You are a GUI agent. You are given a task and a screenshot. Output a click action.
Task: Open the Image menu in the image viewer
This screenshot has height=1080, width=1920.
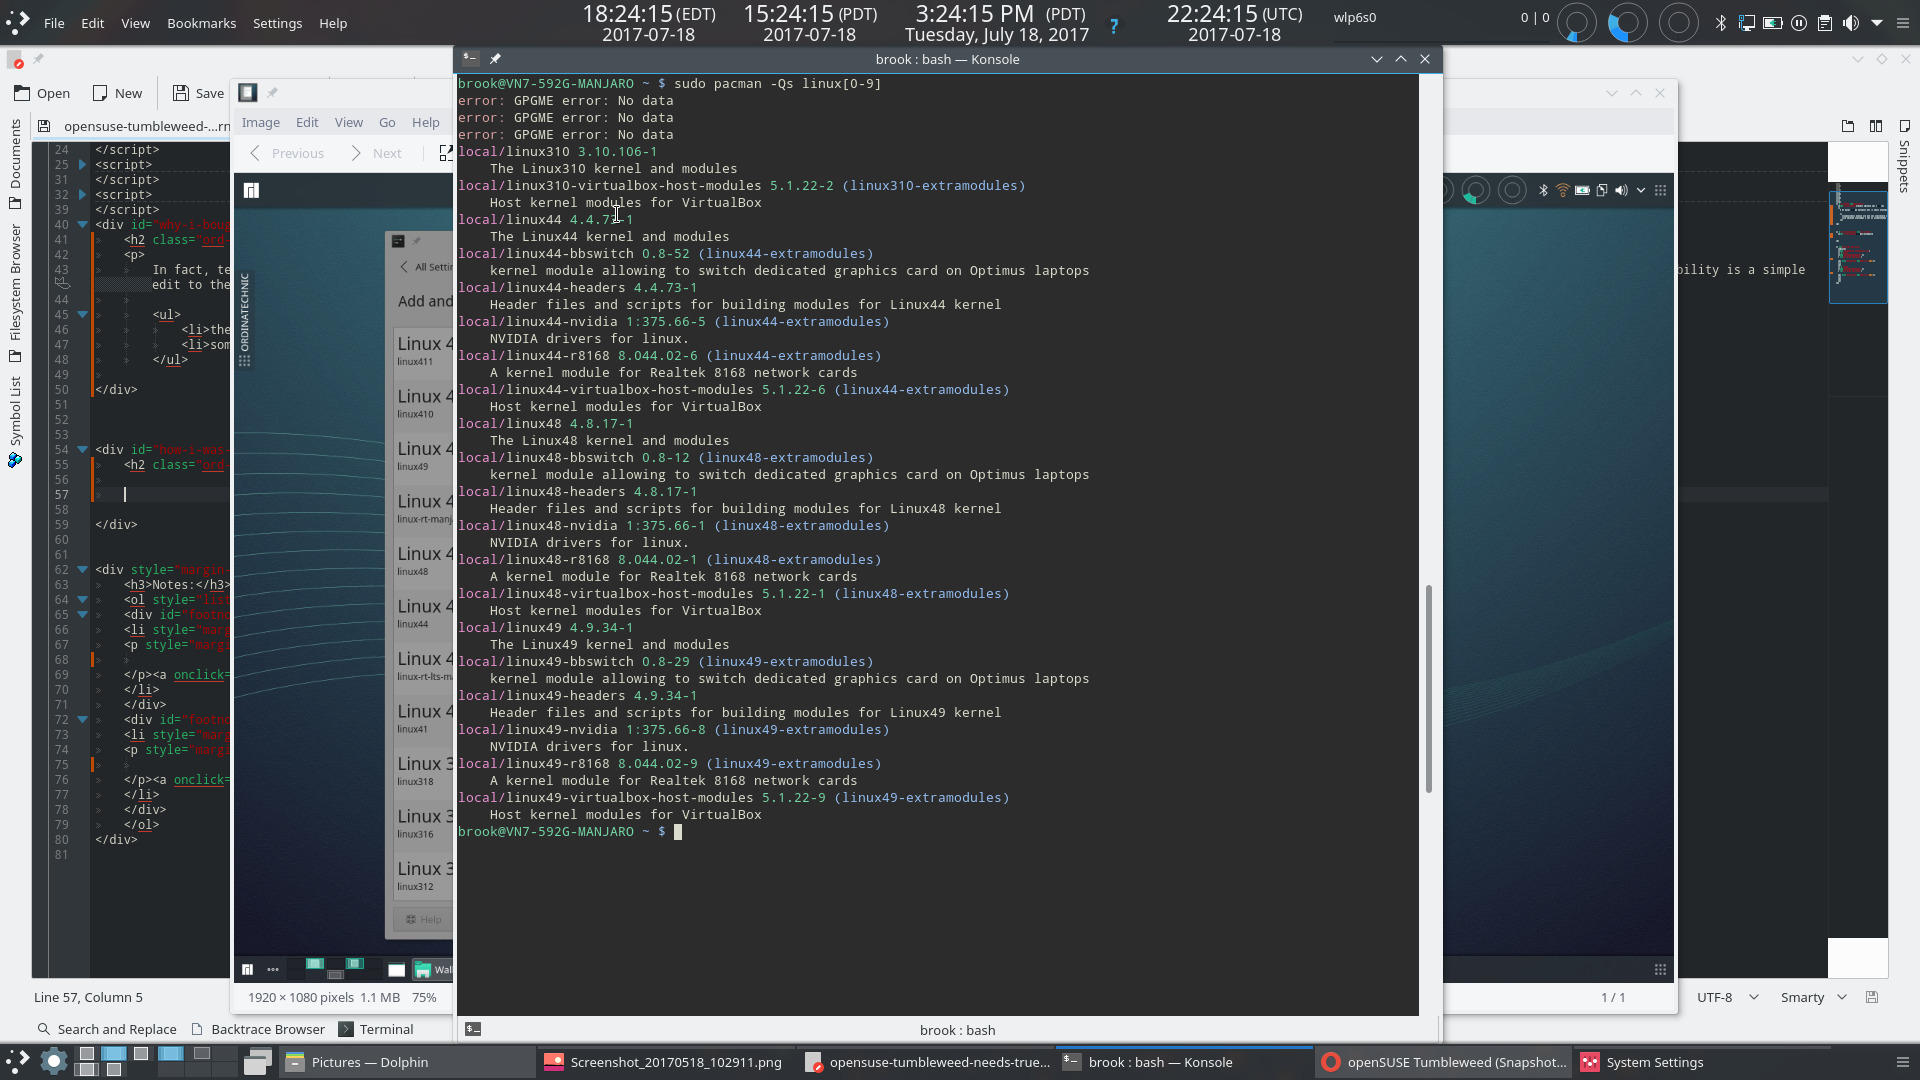click(x=260, y=122)
